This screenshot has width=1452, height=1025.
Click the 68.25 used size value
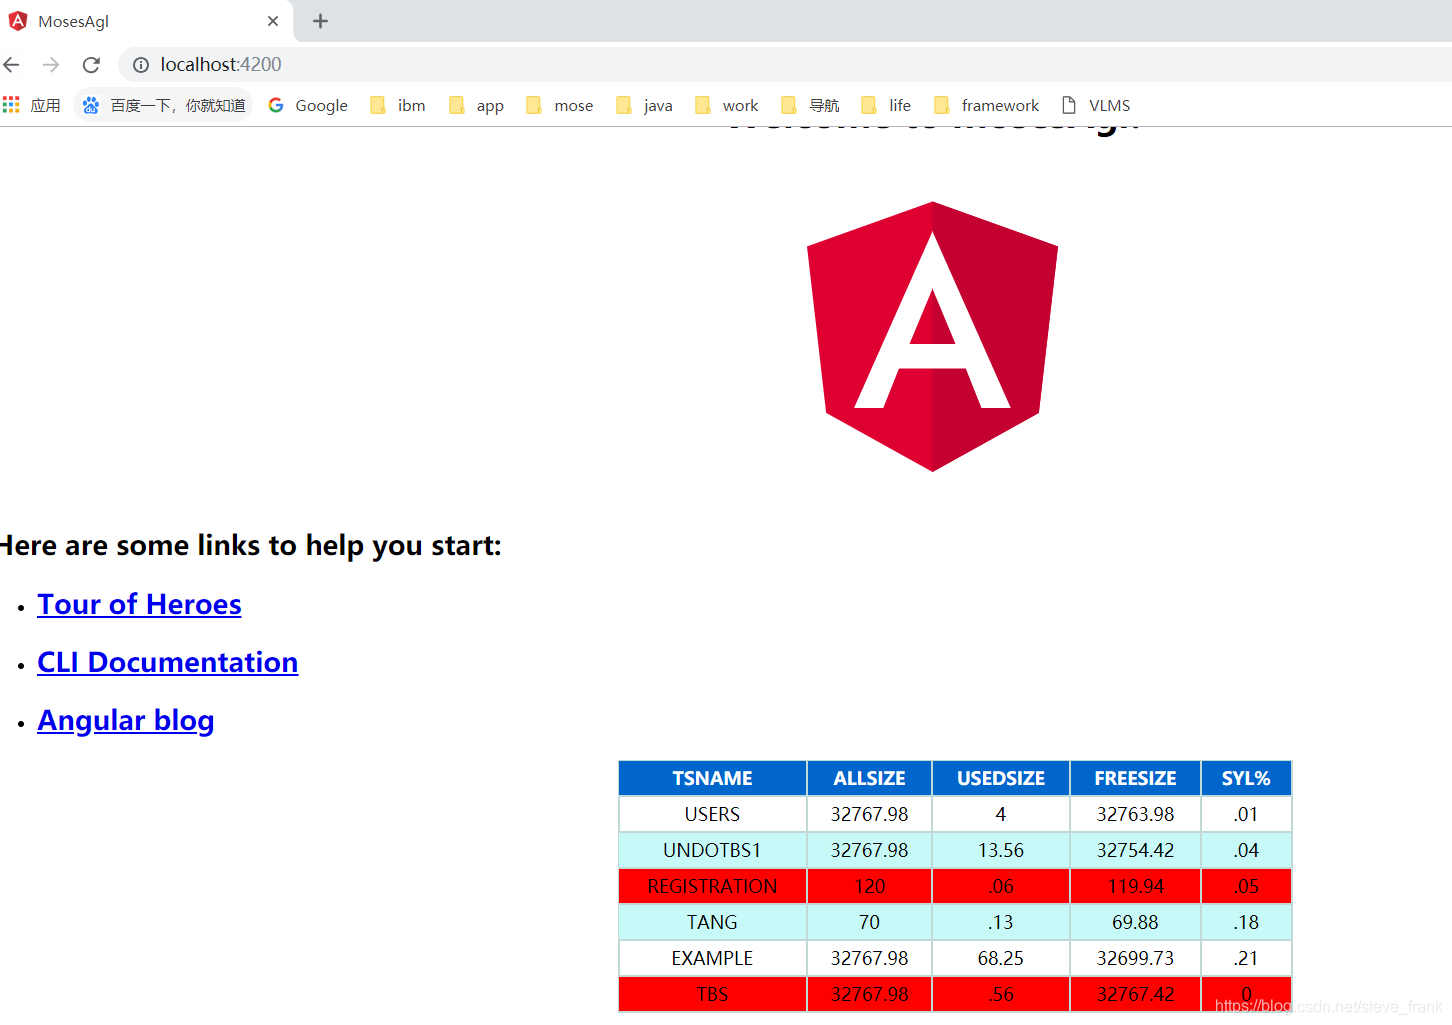point(1001,958)
